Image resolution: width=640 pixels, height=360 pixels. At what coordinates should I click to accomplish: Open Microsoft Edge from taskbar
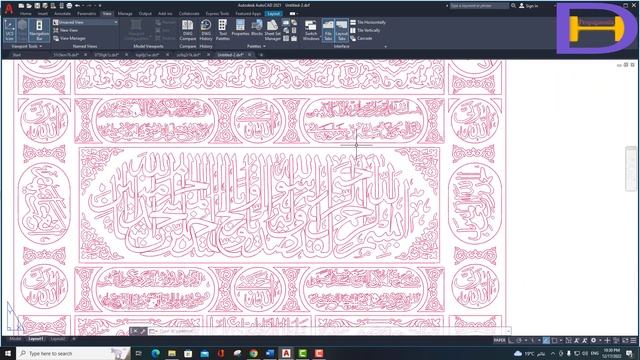click(156, 353)
